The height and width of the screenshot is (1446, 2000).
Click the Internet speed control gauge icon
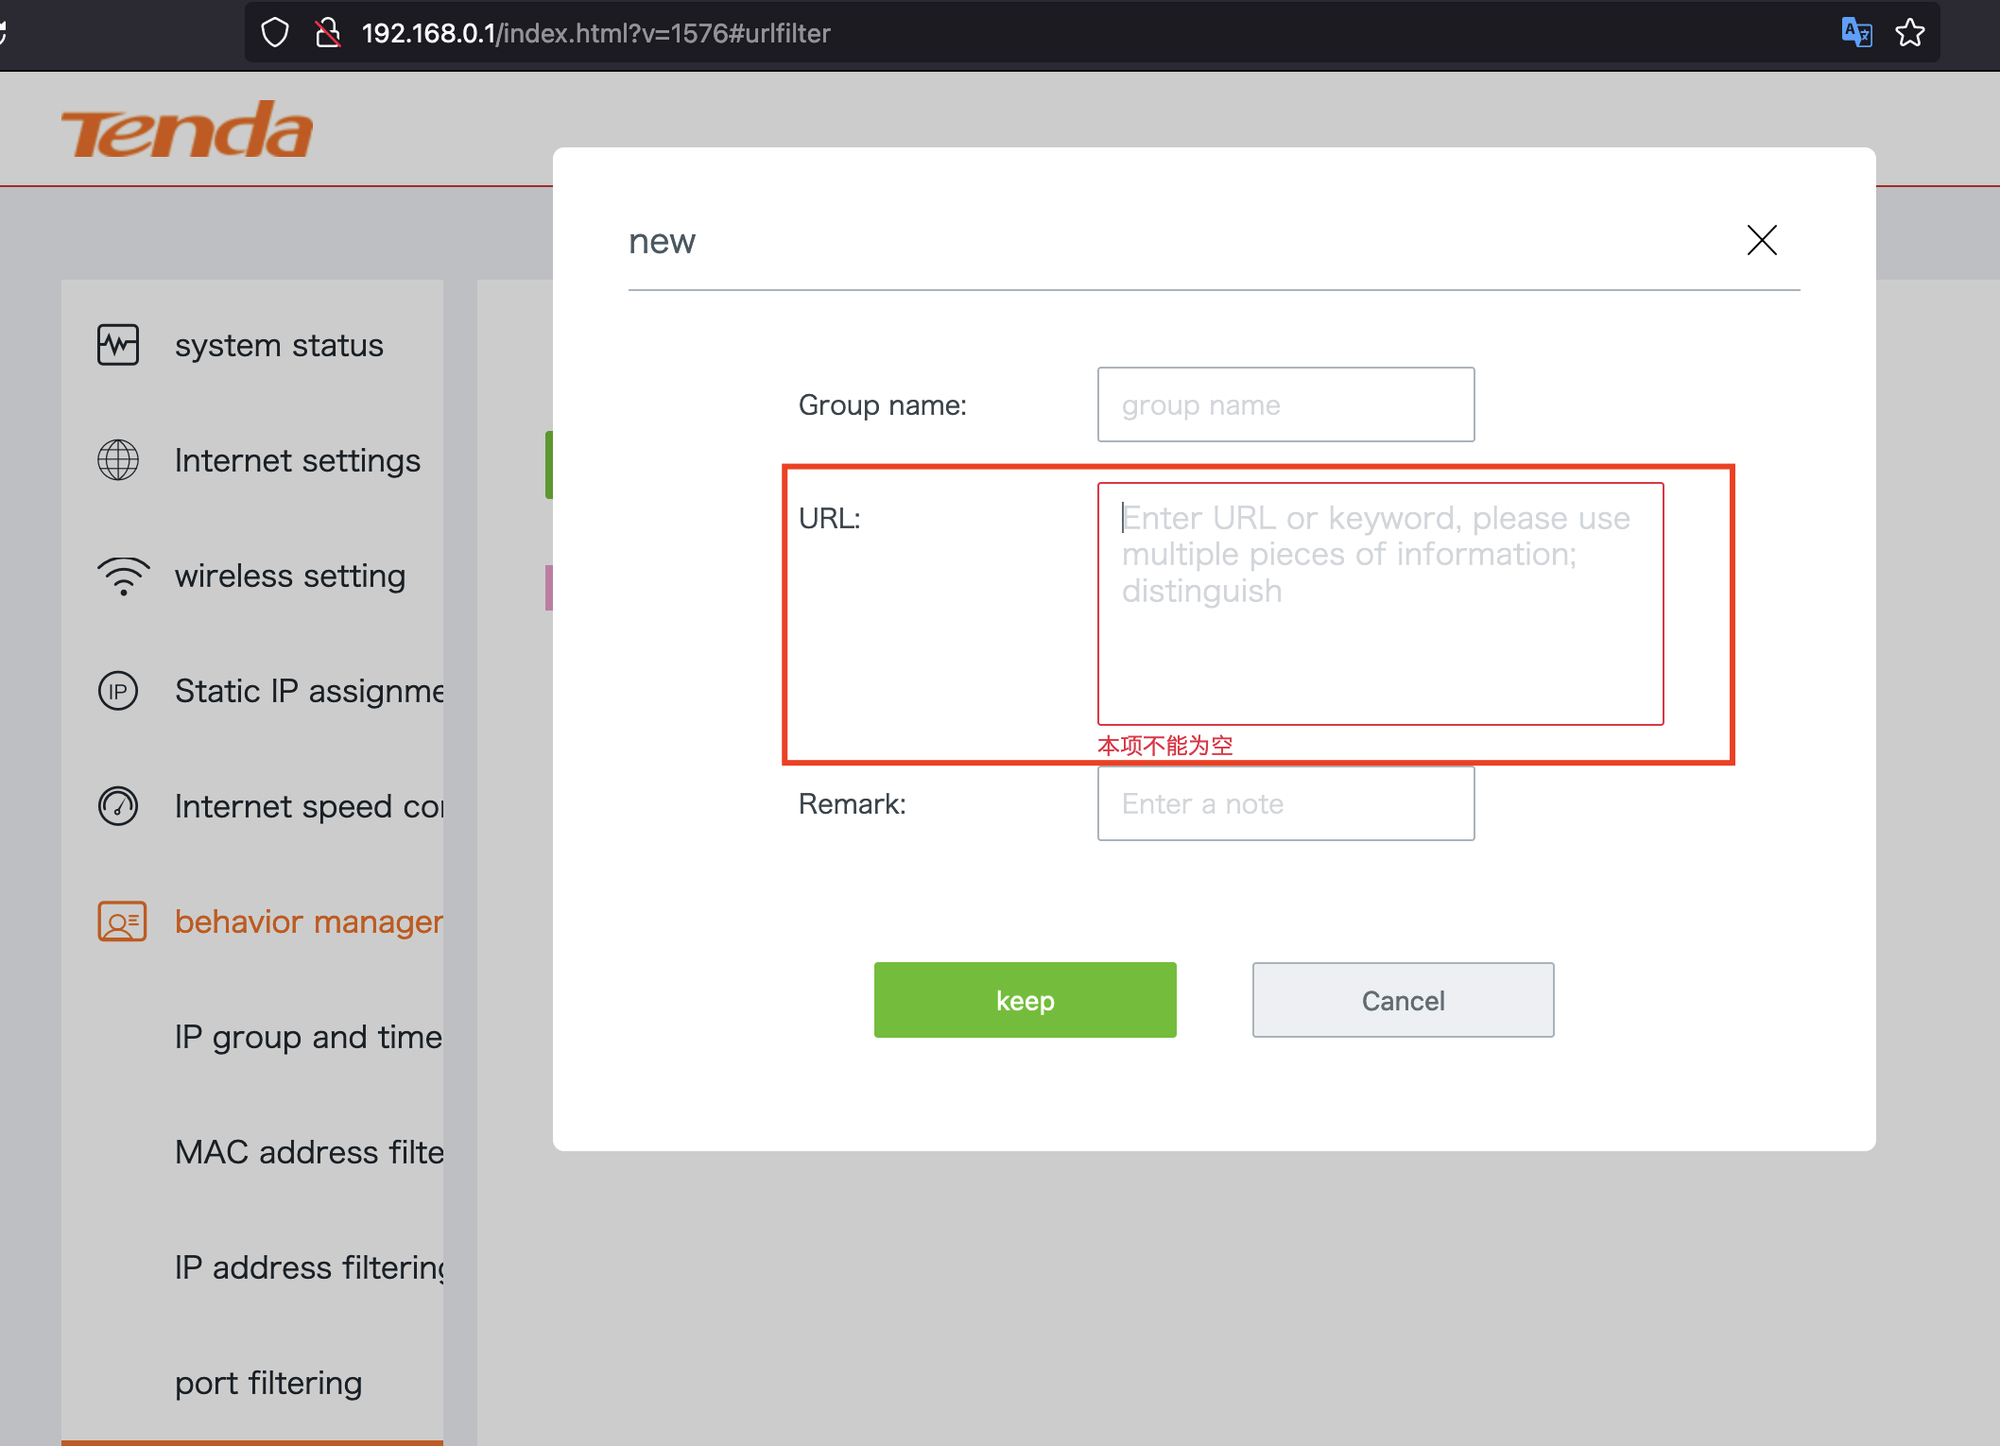click(118, 806)
